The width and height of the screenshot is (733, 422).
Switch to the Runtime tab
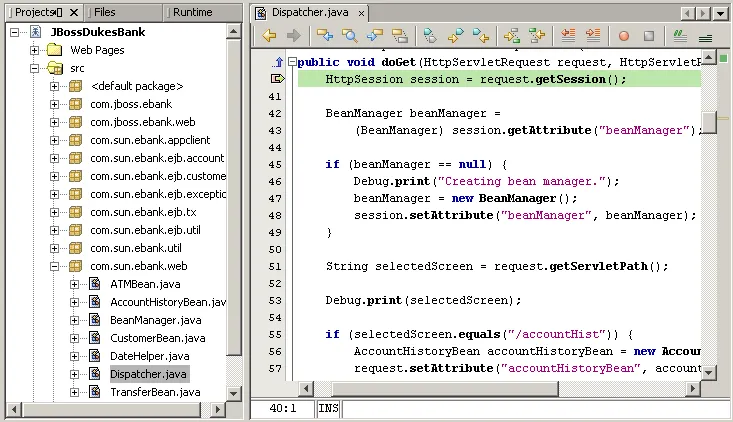(x=193, y=12)
